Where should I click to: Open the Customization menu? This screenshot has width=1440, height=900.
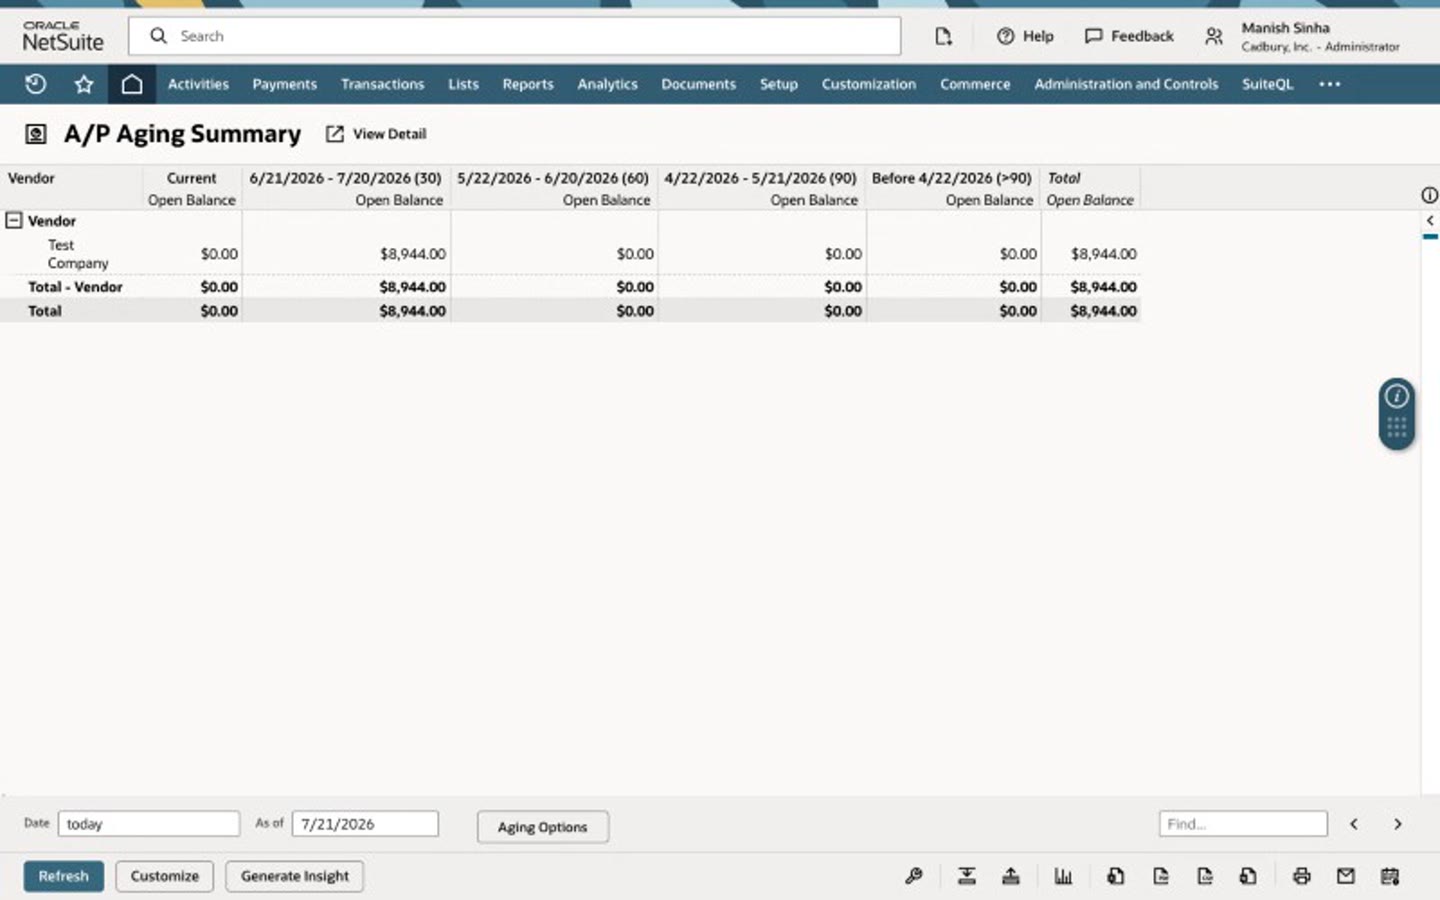coord(868,84)
